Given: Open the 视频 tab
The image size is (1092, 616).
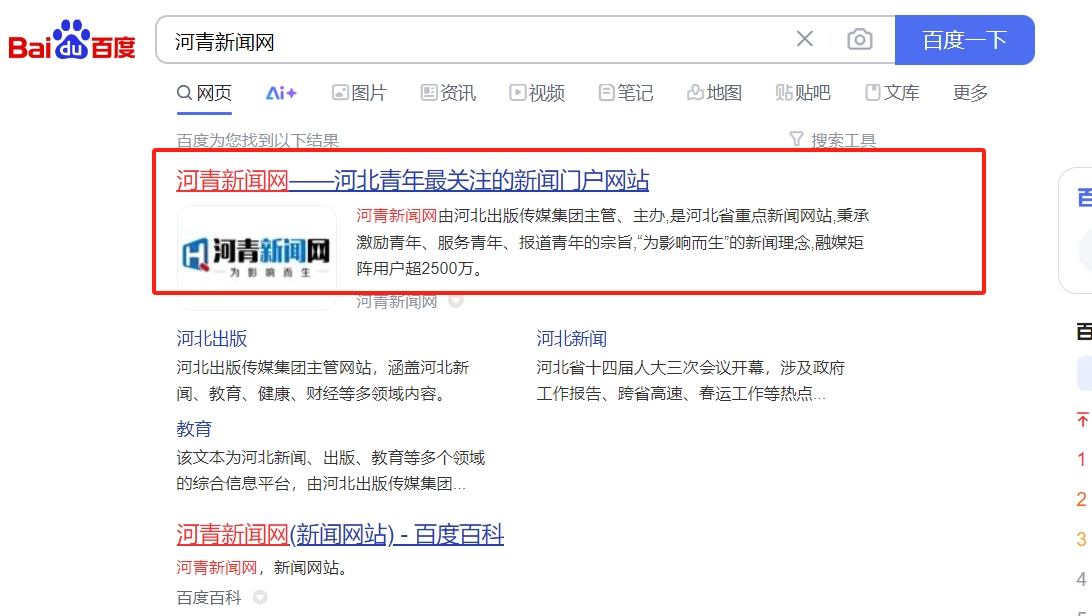Looking at the screenshot, I should 537,93.
